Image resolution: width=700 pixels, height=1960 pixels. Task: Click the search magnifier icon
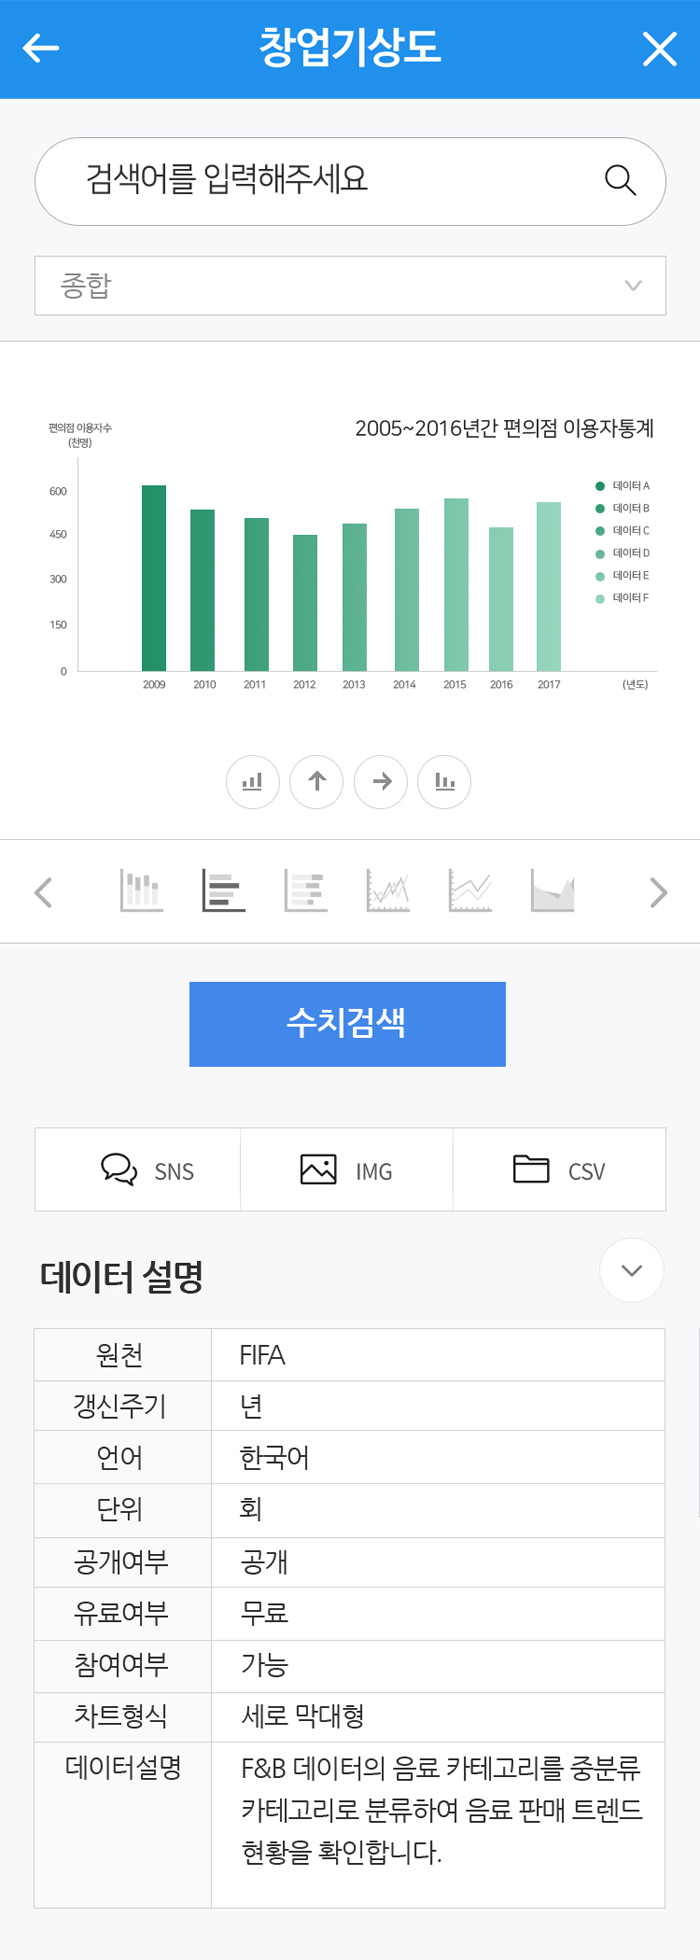[x=619, y=181]
